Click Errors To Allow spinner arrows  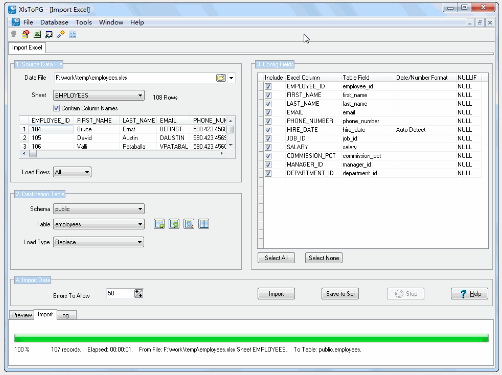[x=138, y=294]
